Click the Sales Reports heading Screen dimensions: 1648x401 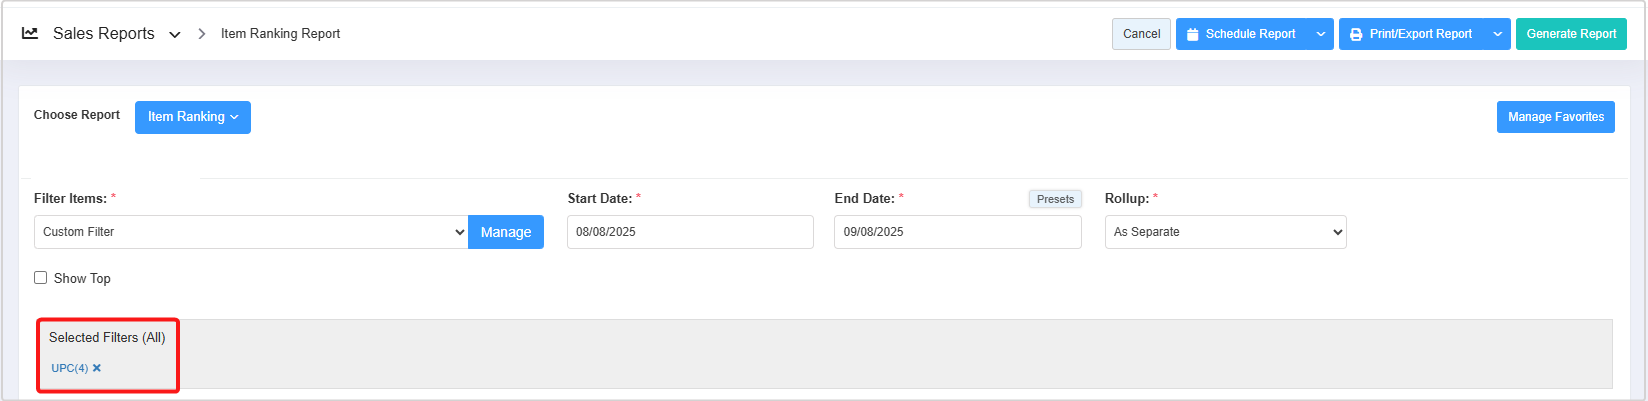[104, 34]
